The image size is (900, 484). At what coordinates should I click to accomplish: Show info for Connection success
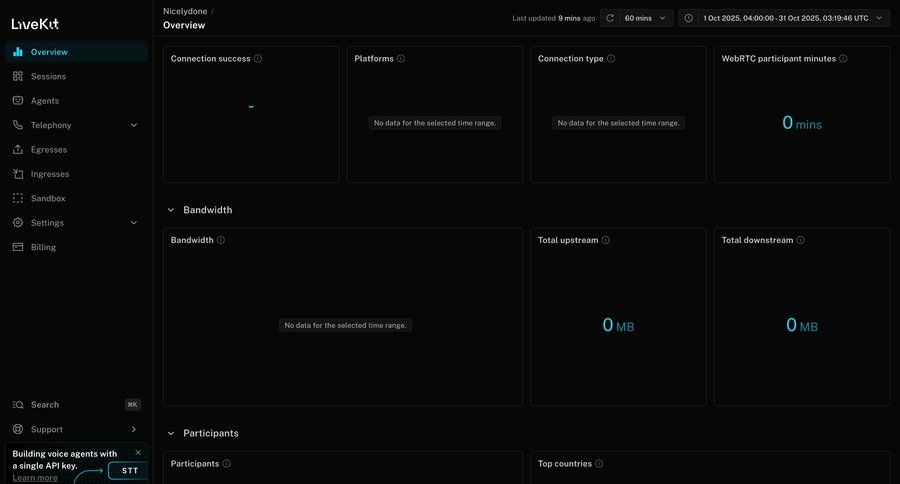point(258,59)
